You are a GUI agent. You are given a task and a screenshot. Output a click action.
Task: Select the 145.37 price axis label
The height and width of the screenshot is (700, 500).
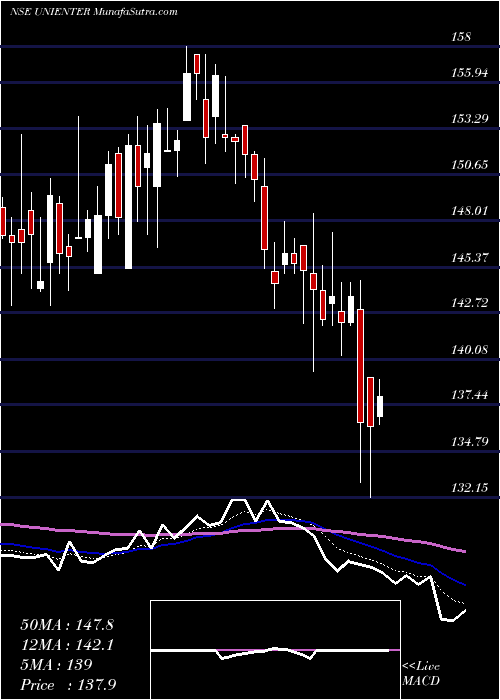[469, 257]
